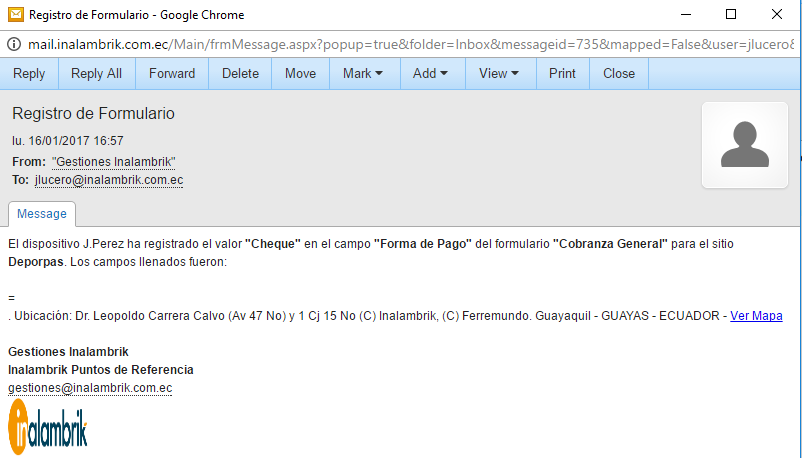The image size is (802, 458).
Task: Click the mail envelope window icon
Action: 16,14
